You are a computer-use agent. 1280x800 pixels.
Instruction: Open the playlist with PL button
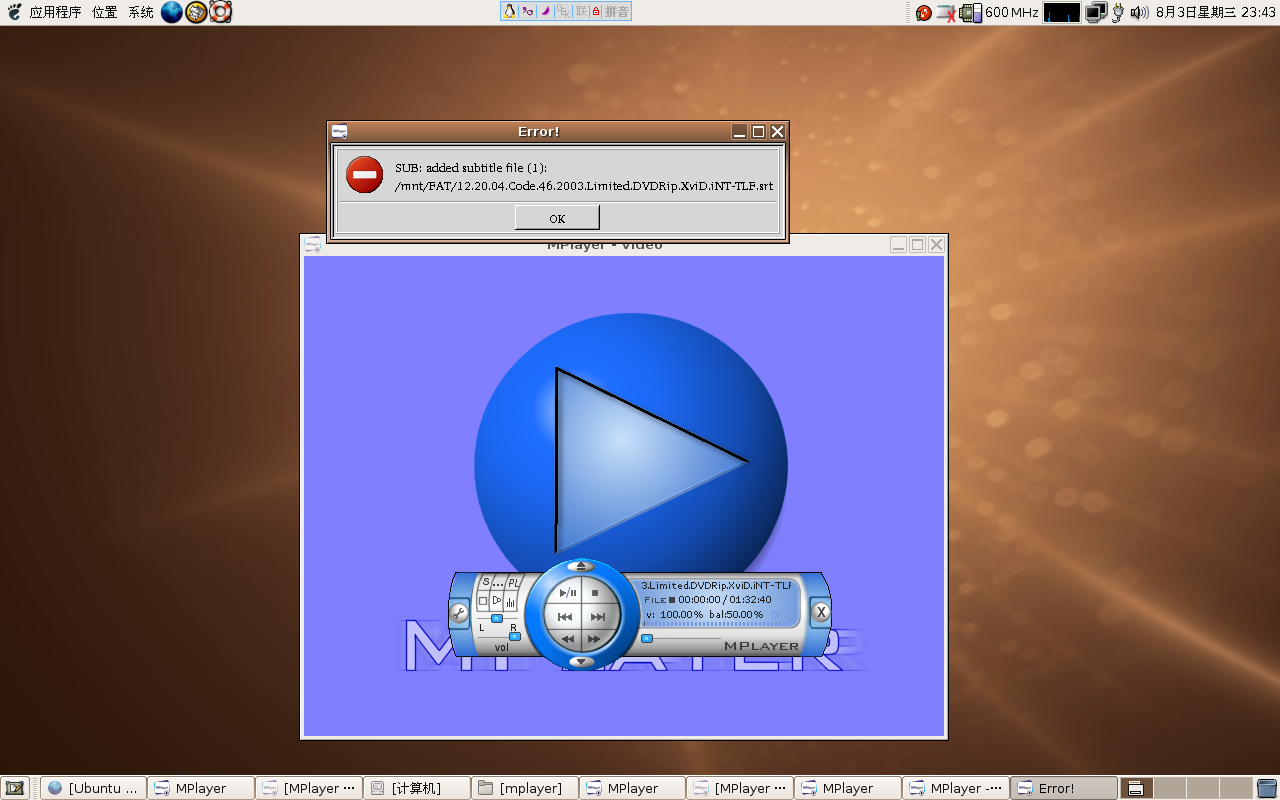pyautogui.click(x=514, y=582)
